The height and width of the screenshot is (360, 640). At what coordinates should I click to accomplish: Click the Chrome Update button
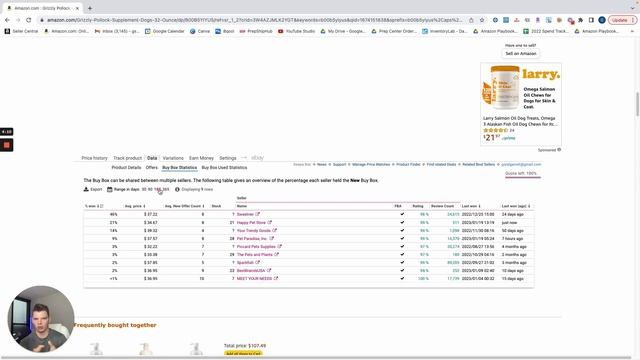pyautogui.click(x=622, y=20)
